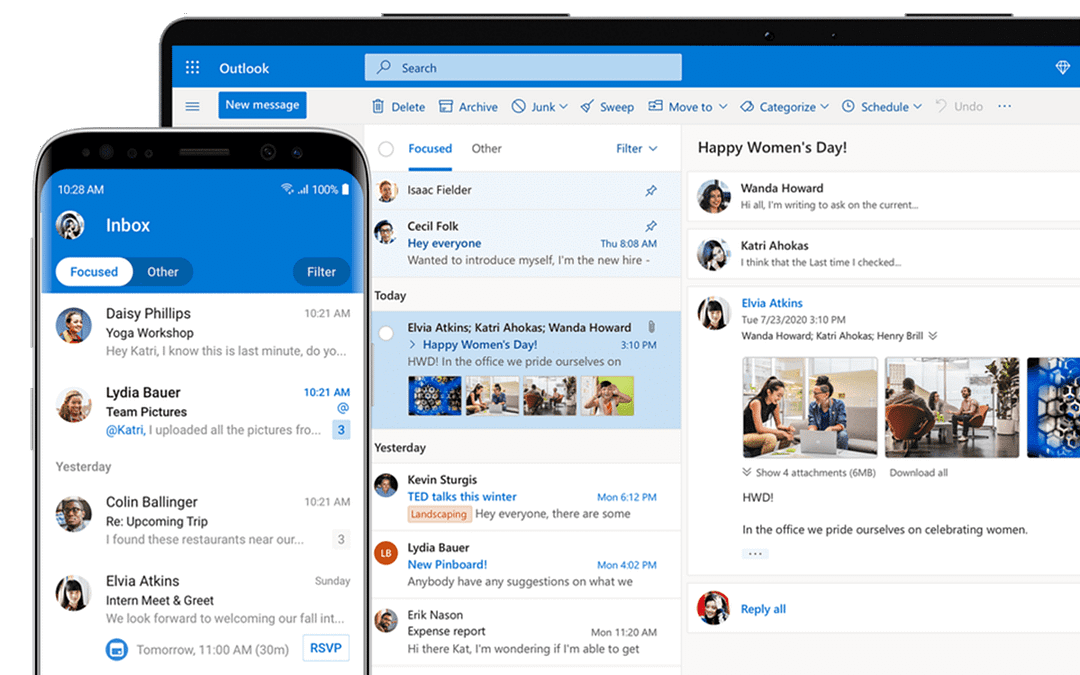Screen dimensions: 1080x675
Task: Click the Undo arrow icon
Action: click(x=941, y=105)
